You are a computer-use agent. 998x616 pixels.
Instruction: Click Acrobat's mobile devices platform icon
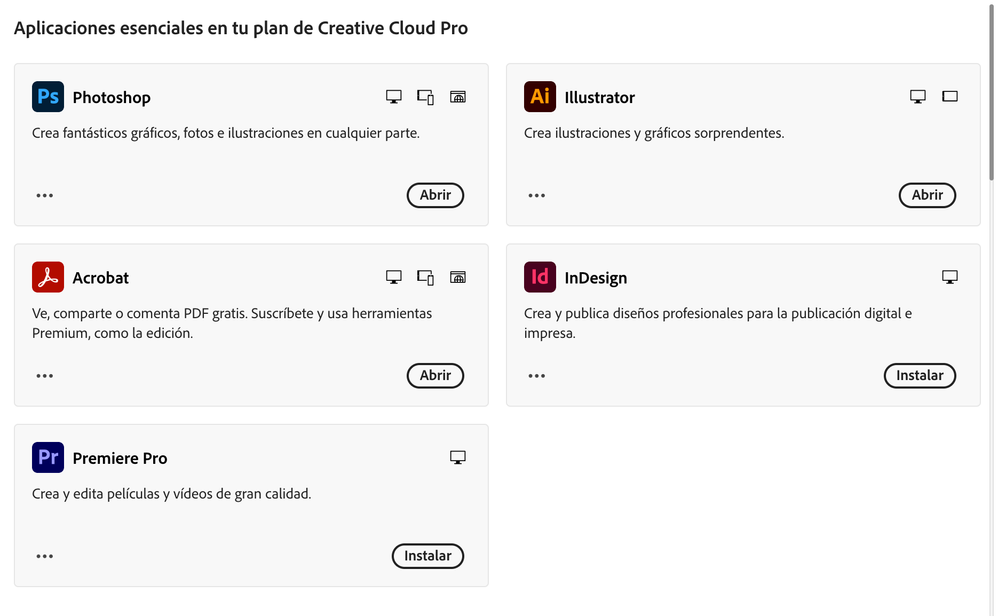click(x=425, y=277)
